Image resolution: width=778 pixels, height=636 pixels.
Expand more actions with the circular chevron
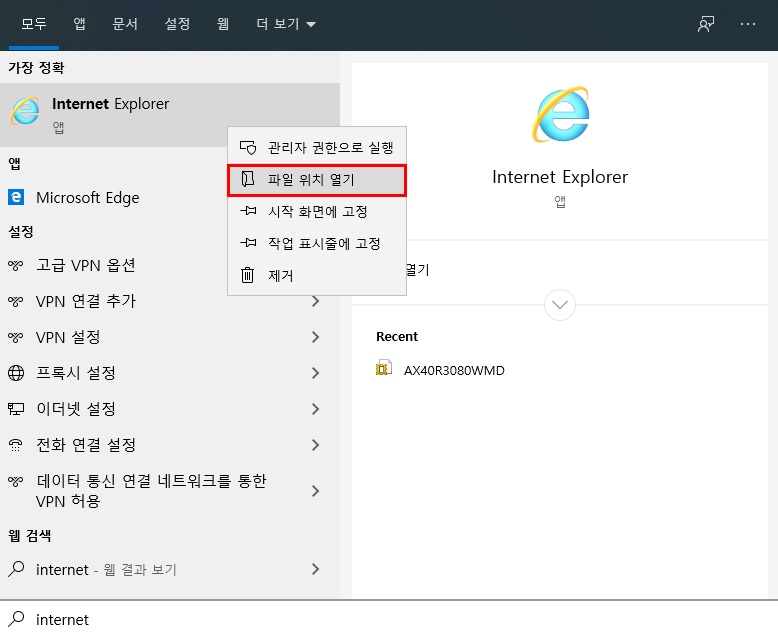click(560, 305)
